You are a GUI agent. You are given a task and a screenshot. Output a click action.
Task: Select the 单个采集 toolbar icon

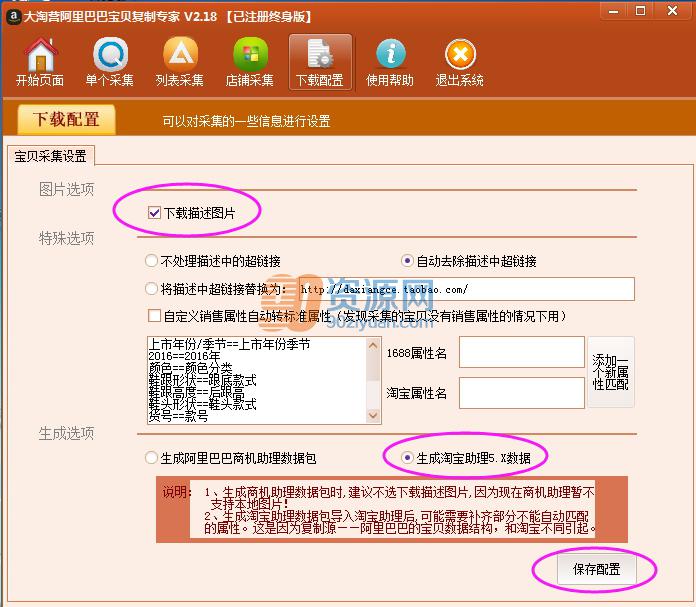[x=110, y=62]
